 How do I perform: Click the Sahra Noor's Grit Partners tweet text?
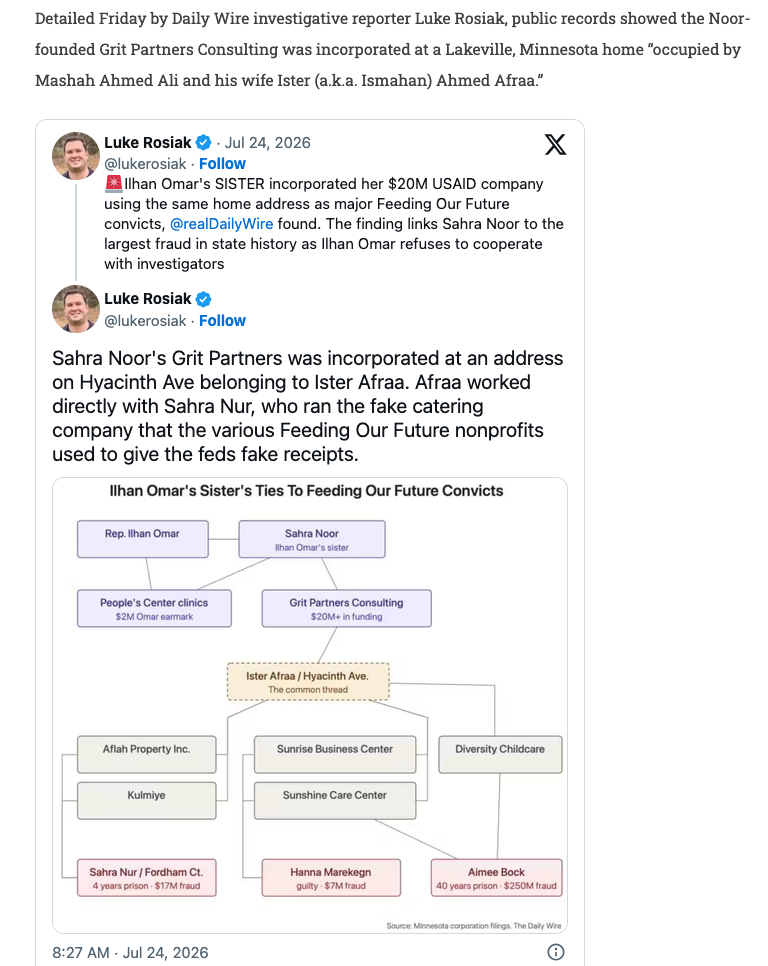tap(307, 406)
